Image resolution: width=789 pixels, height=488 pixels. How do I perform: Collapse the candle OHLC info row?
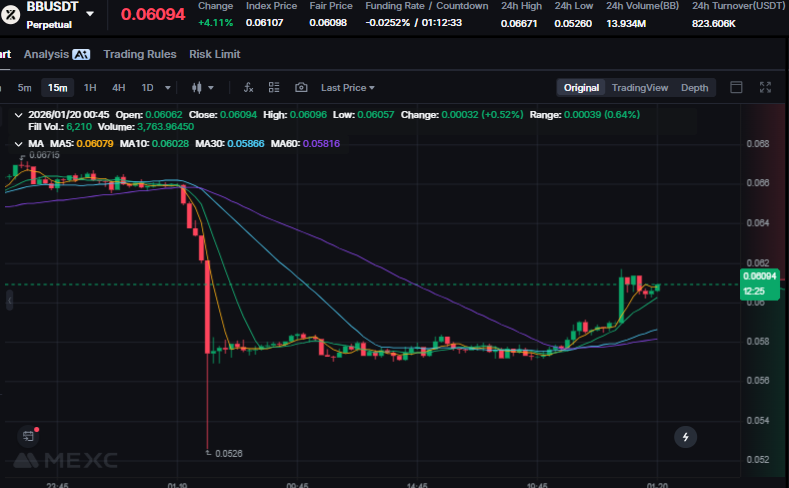(x=19, y=115)
